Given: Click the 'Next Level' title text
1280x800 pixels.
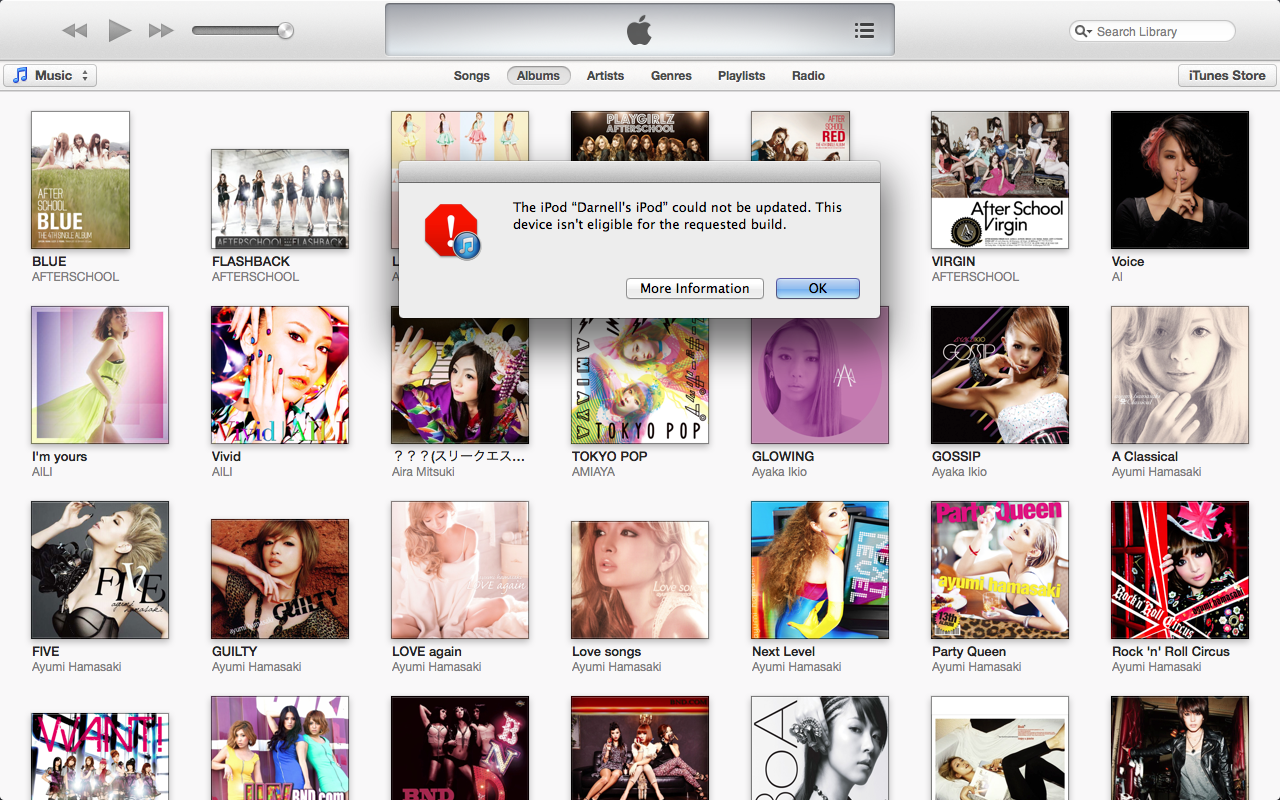Looking at the screenshot, I should tap(784, 651).
